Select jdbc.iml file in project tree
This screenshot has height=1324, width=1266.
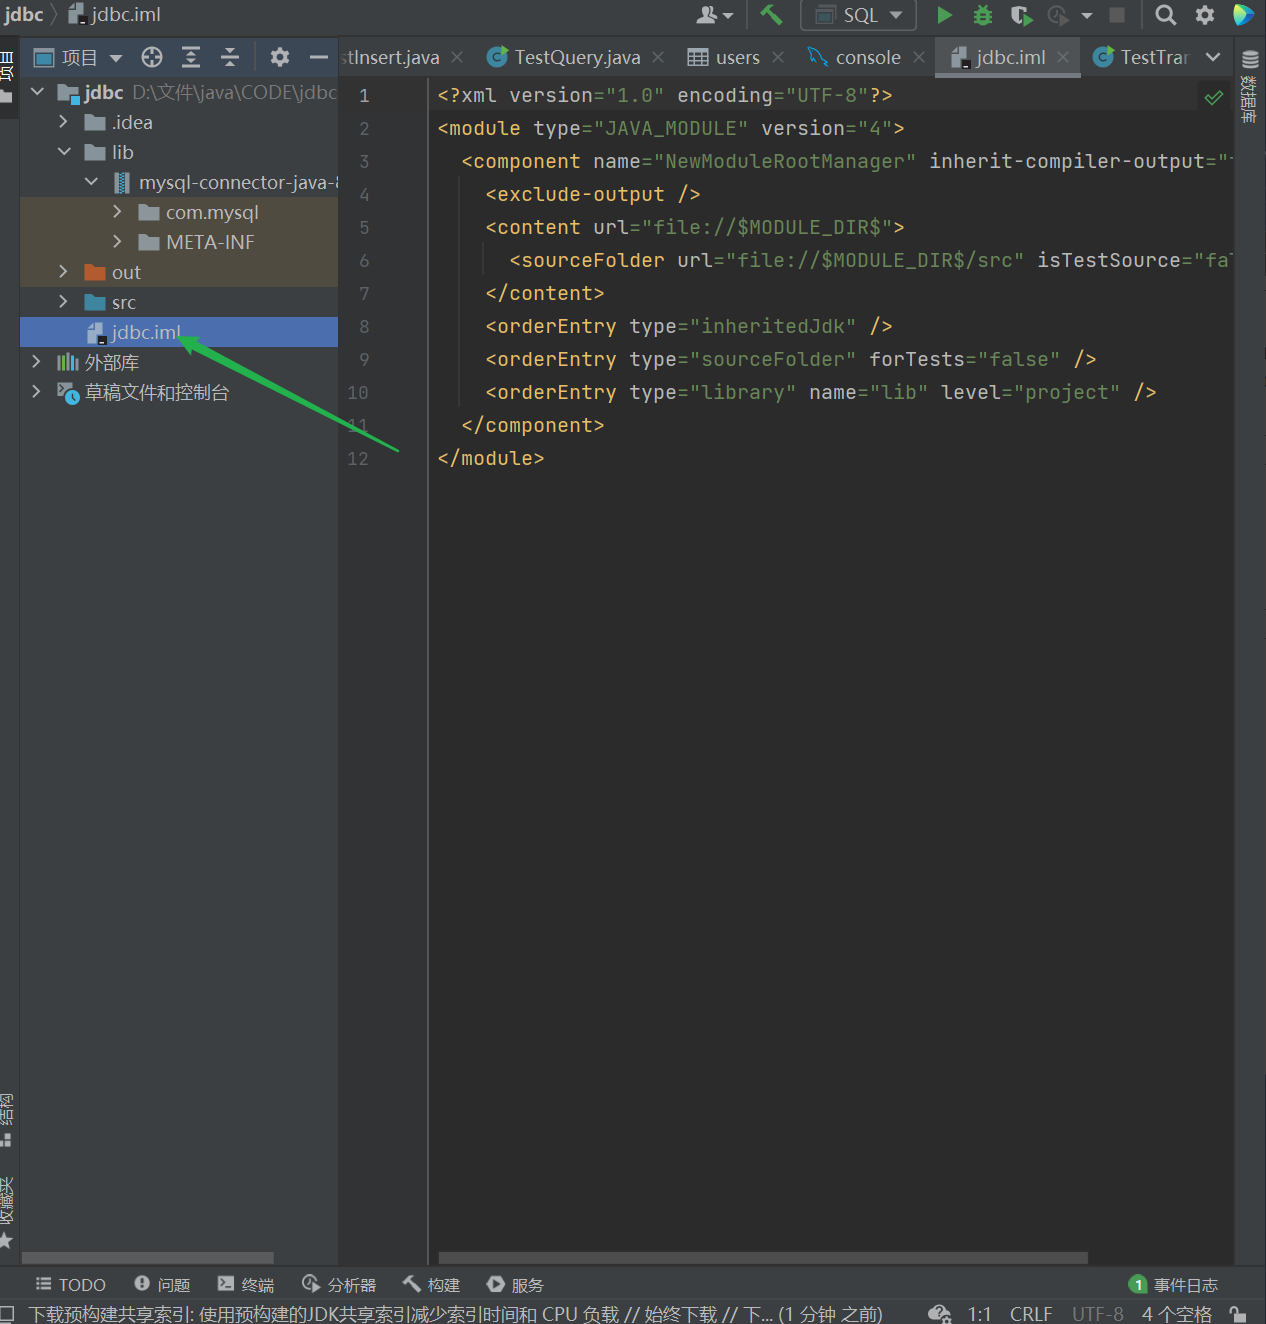pos(179,332)
